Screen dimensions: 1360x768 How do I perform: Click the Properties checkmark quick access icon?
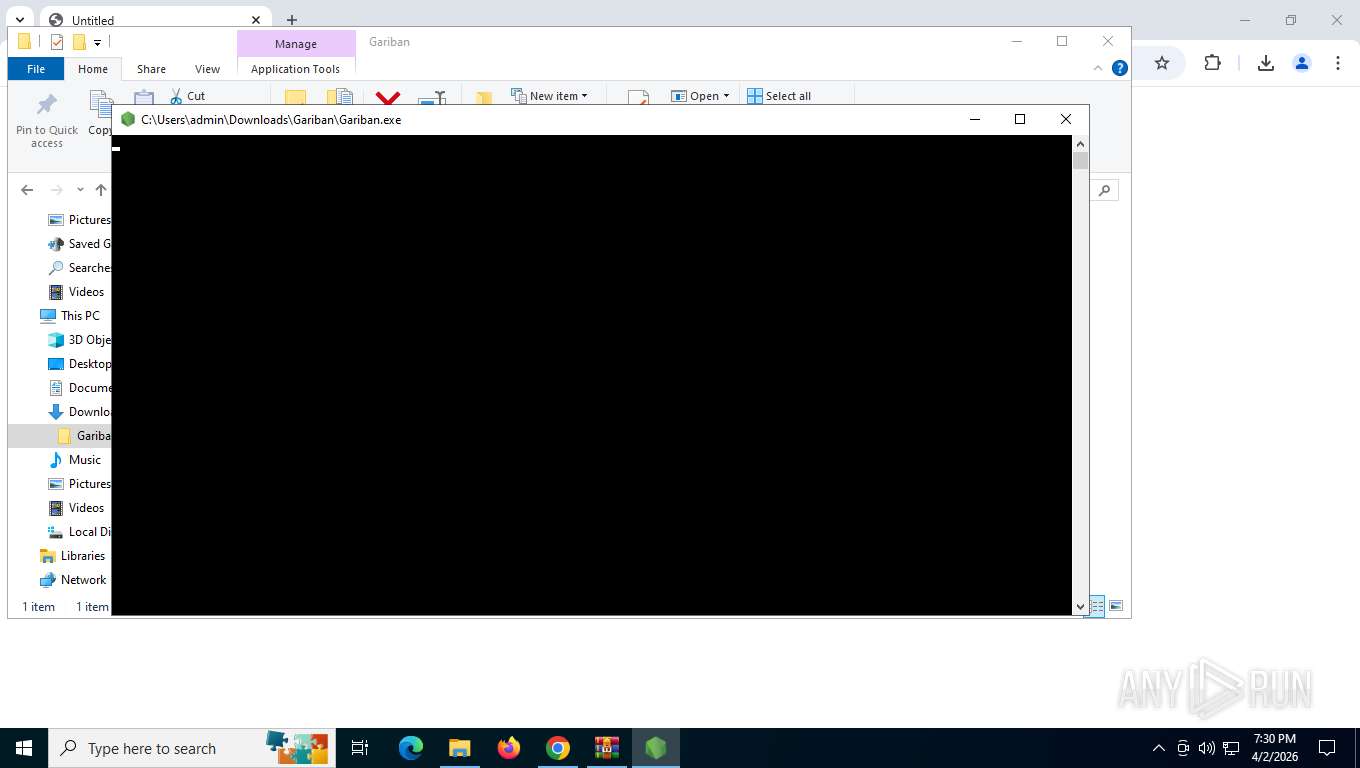tap(57, 42)
